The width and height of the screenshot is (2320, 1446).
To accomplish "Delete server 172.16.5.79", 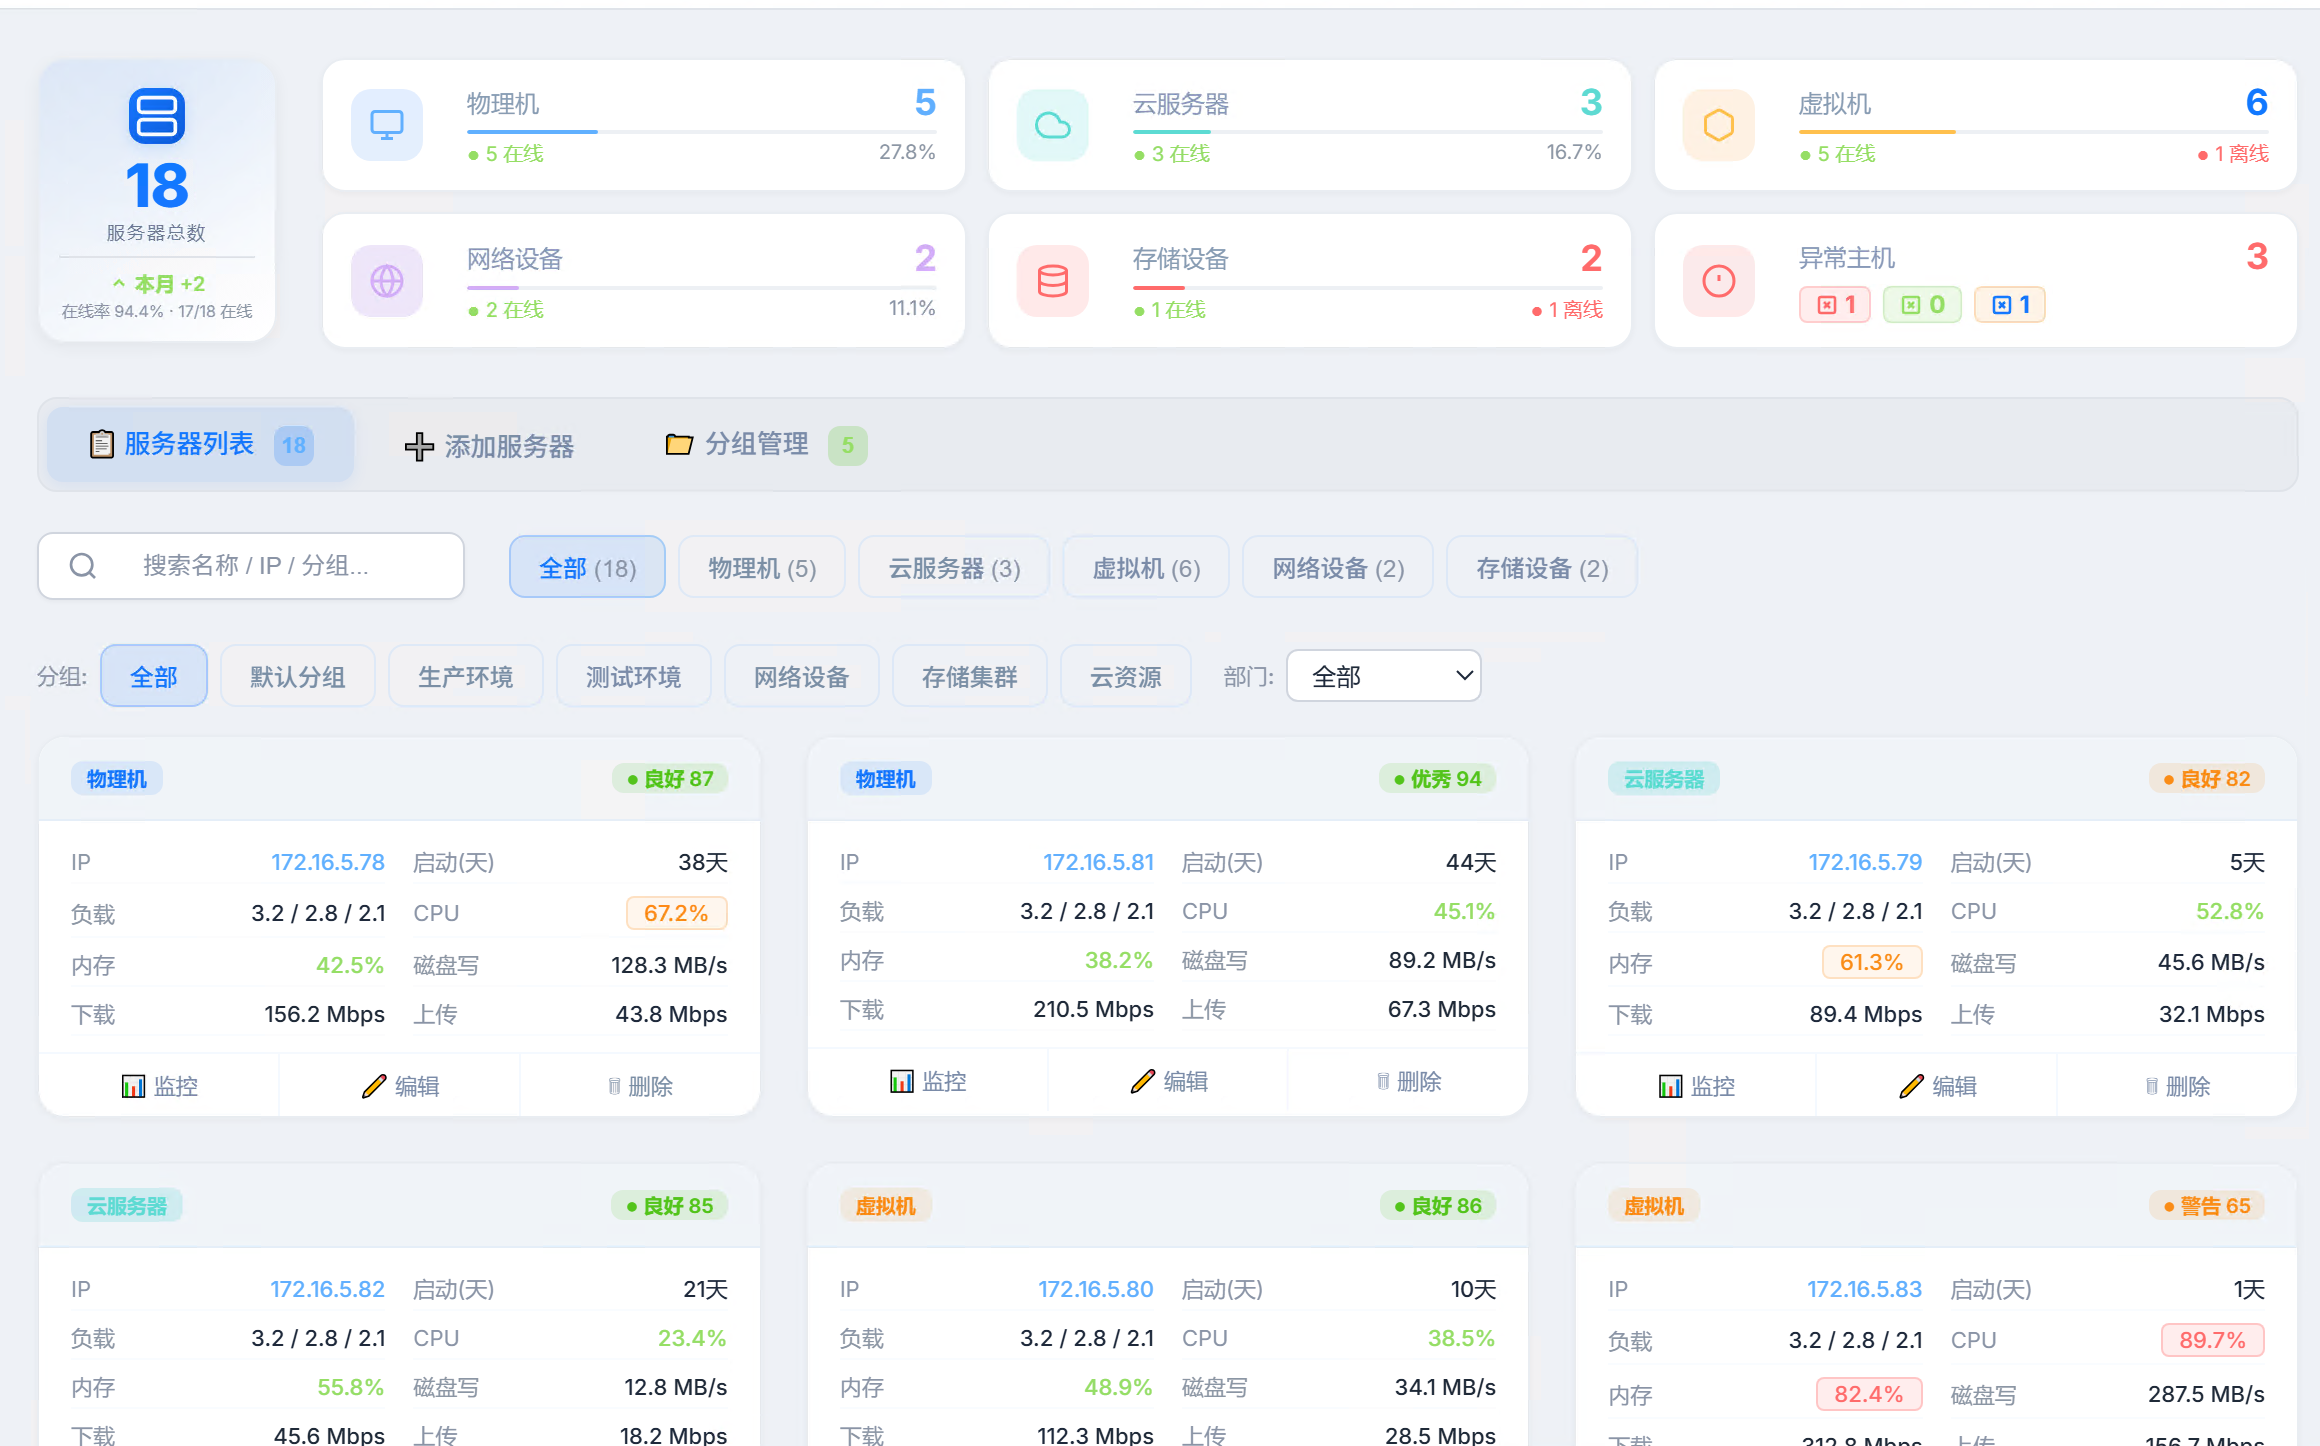I will tap(2177, 1086).
